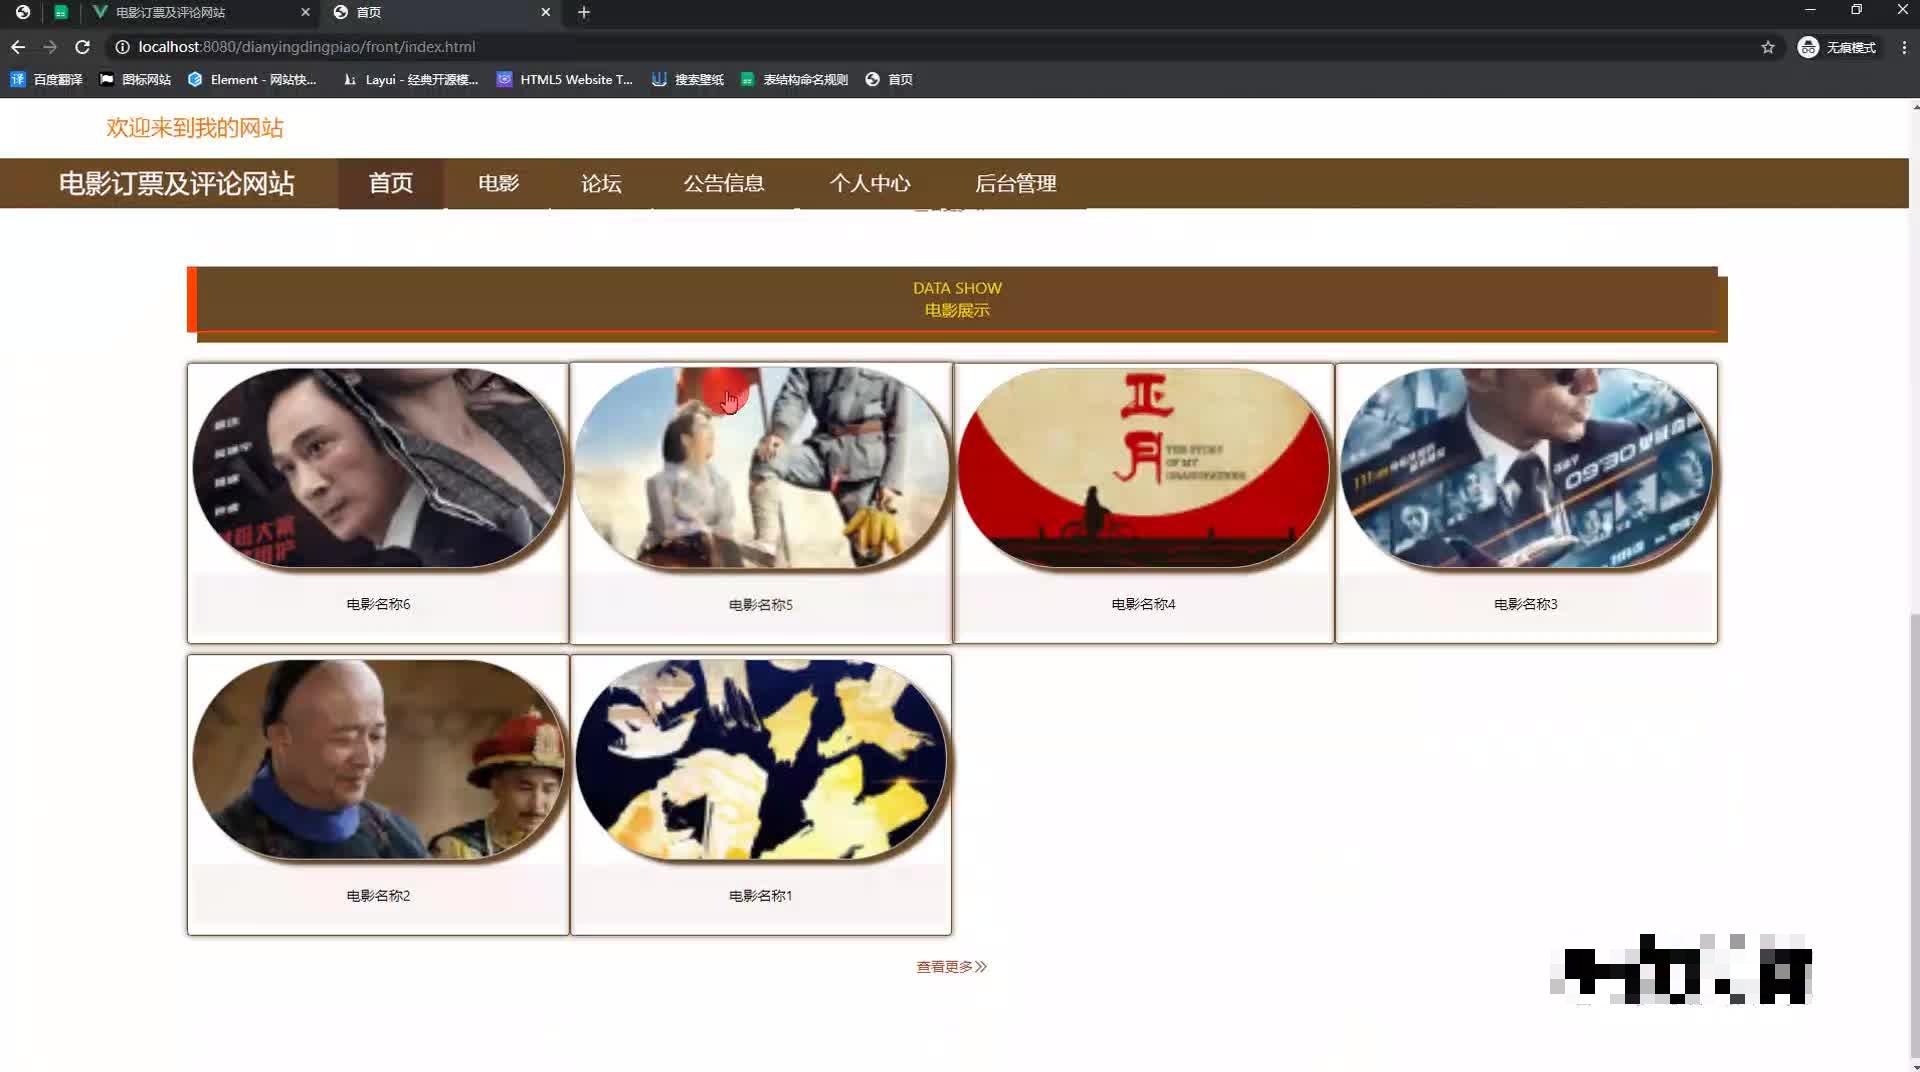1920x1072 pixels.
Task: Click the first globe tab icon
Action: (23, 12)
